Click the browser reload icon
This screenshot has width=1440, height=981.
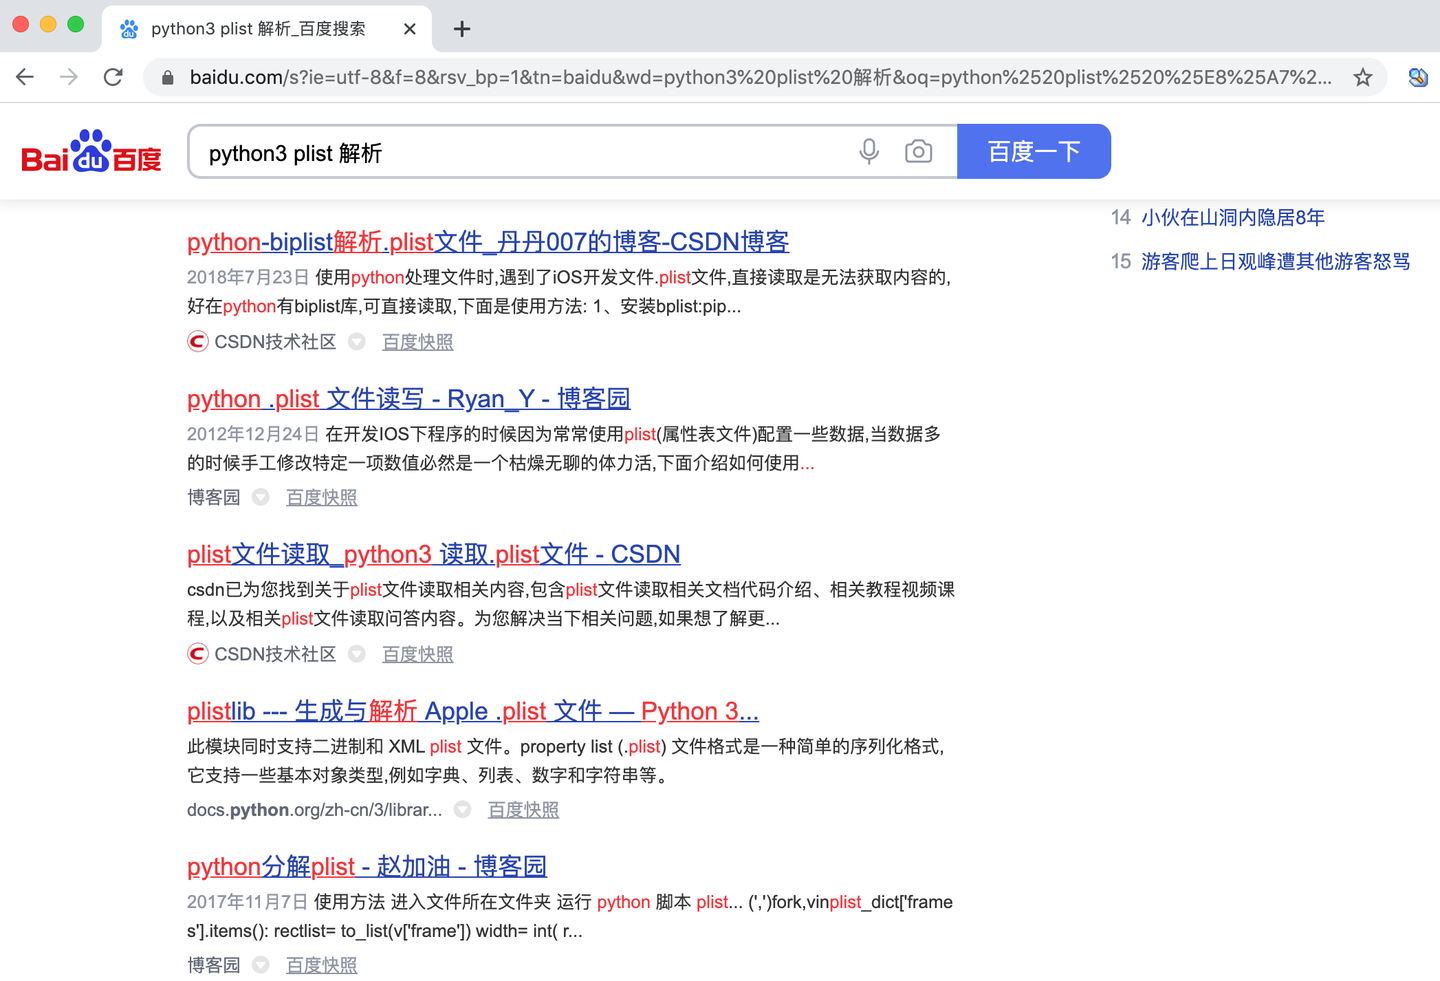pyautogui.click(x=113, y=77)
